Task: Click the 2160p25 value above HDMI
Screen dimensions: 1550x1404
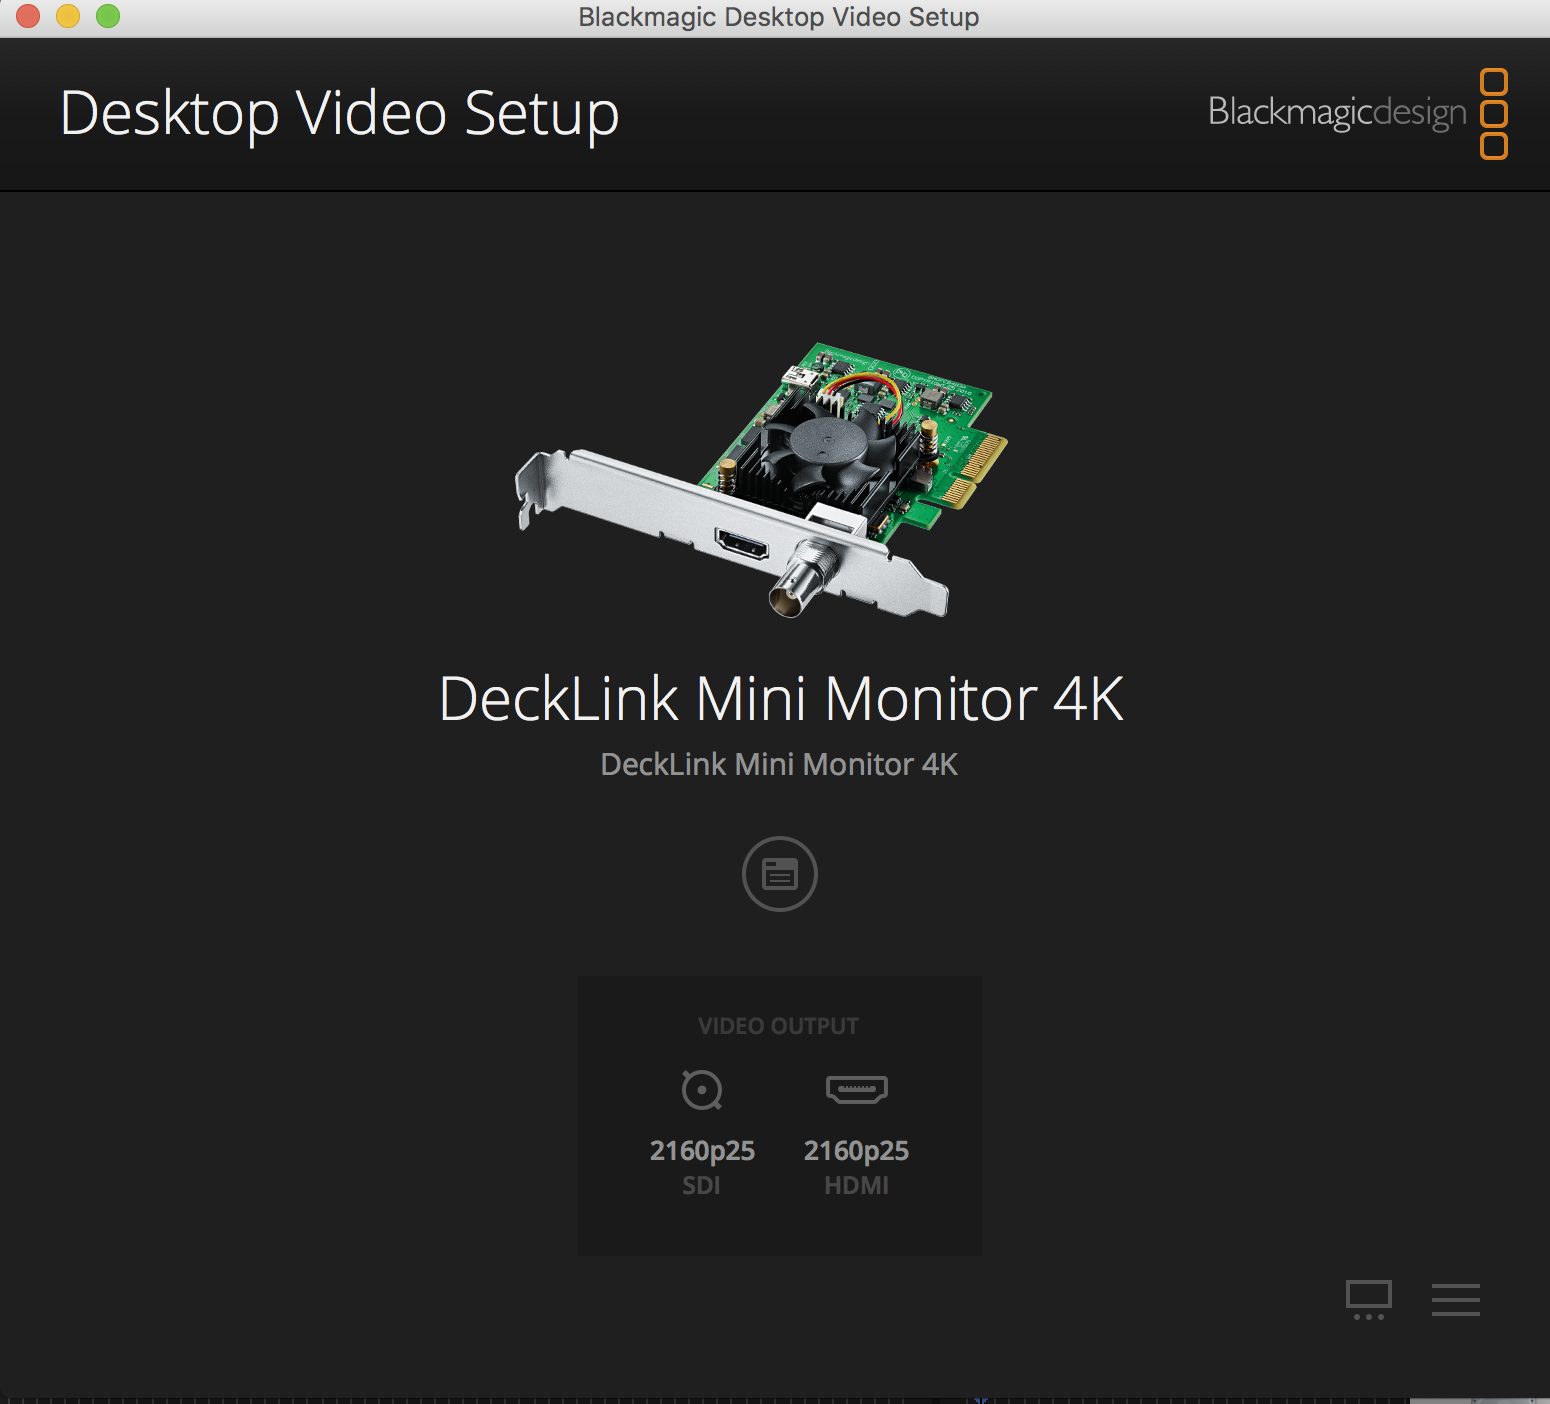Action: point(857,1151)
